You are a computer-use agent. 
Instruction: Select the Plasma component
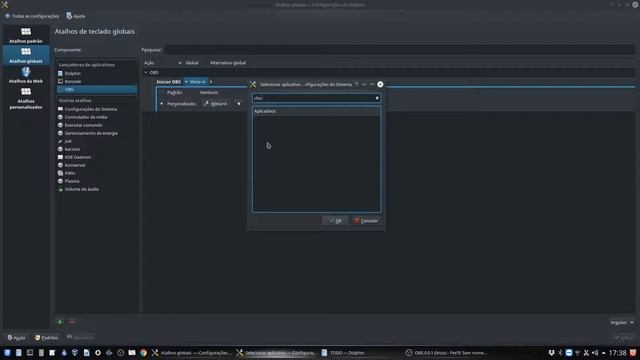[72, 181]
